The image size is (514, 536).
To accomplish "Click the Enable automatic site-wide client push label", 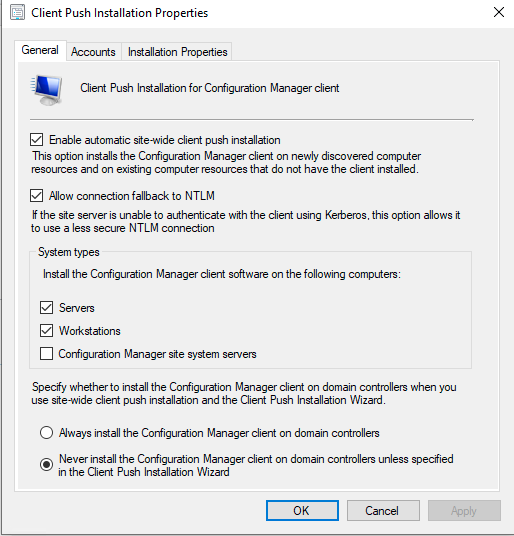I will [165, 140].
